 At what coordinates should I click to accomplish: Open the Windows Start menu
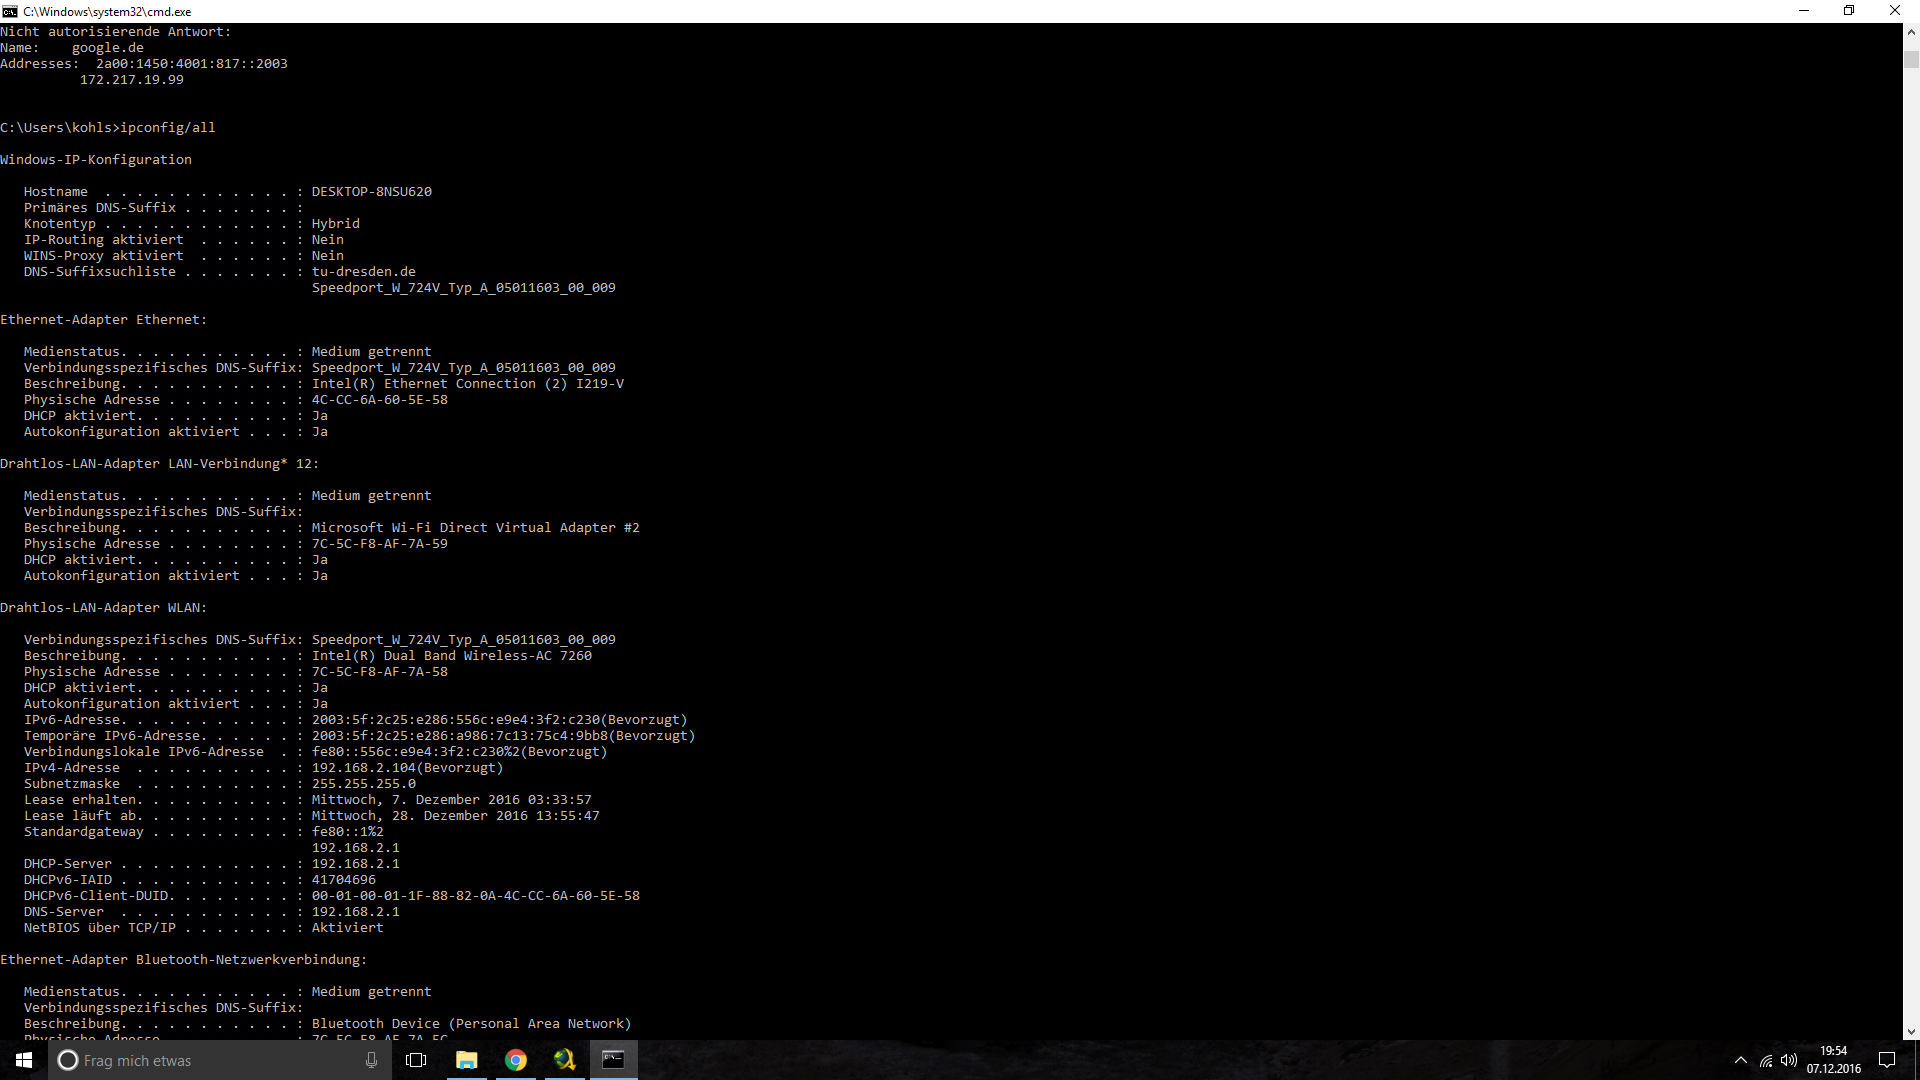[x=23, y=1060]
